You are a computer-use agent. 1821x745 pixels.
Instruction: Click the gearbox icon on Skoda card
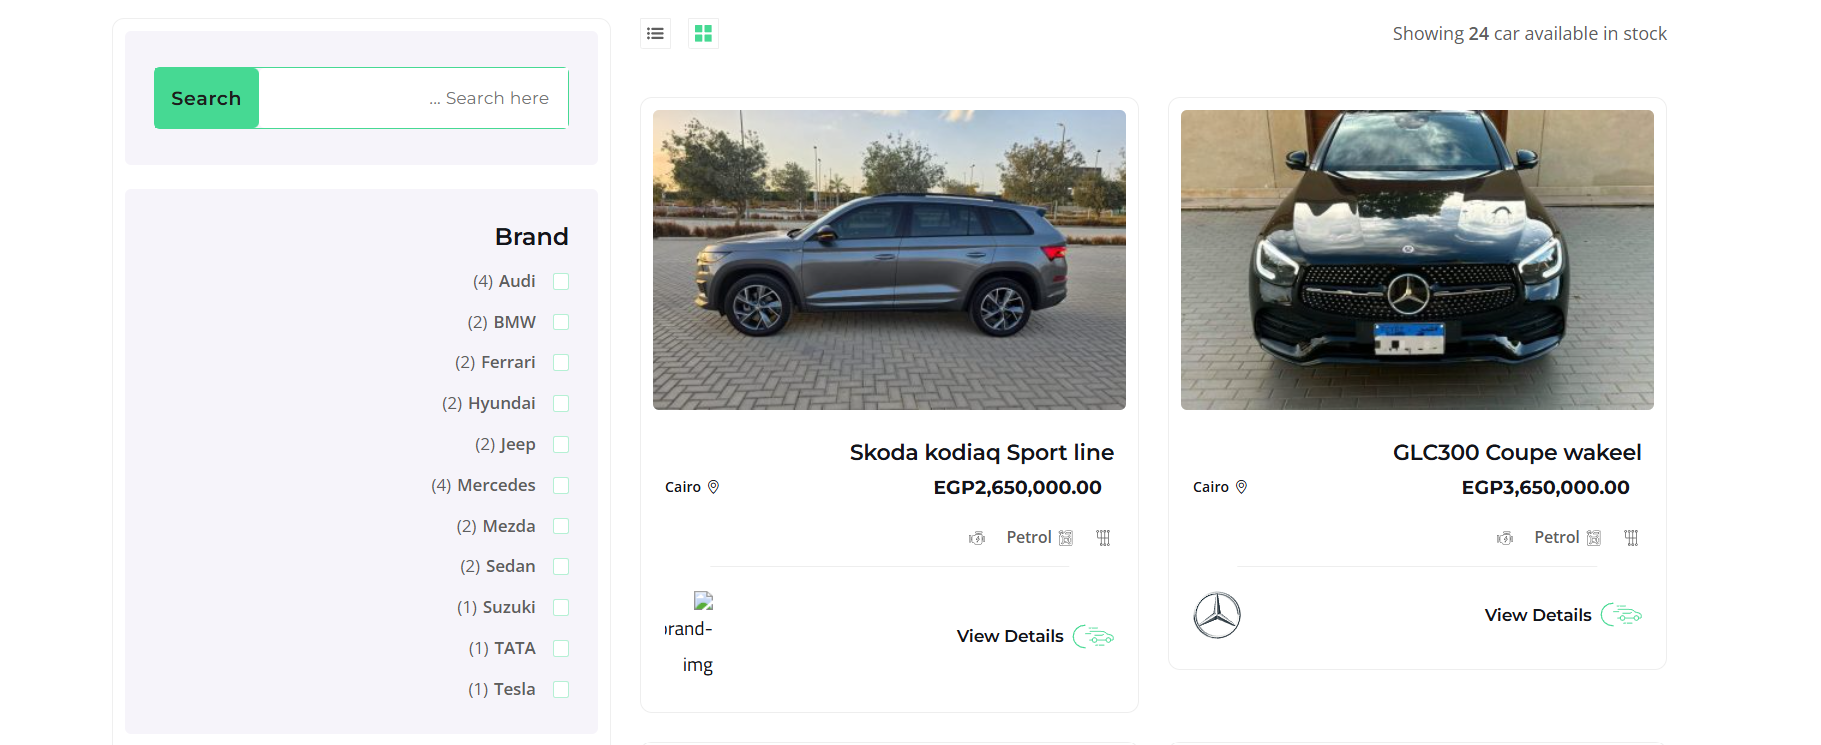coord(1103,538)
